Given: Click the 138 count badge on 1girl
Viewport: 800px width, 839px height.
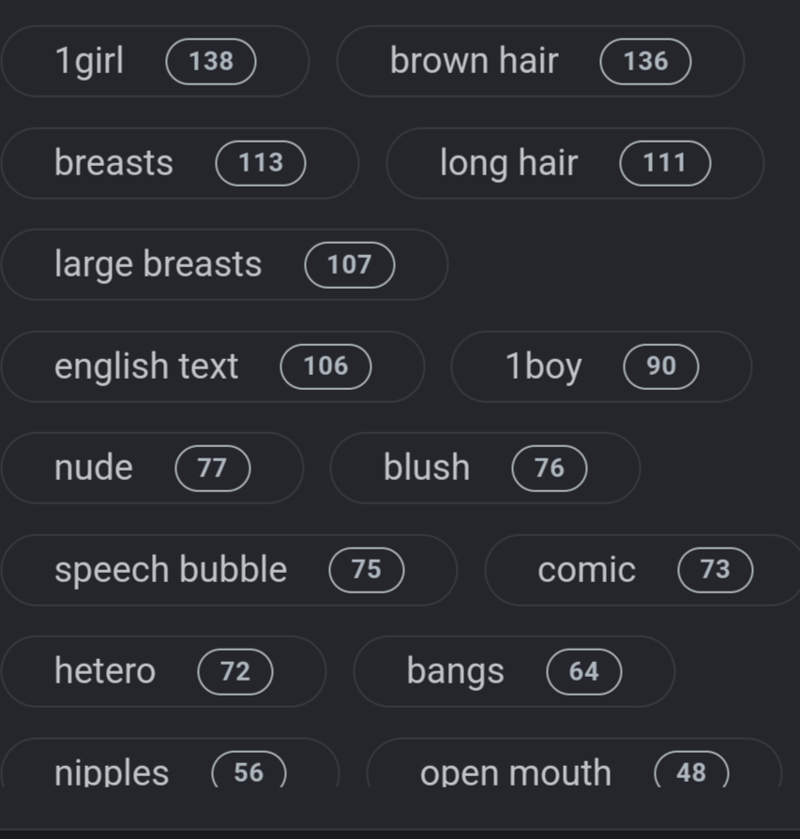Looking at the screenshot, I should [x=211, y=62].
